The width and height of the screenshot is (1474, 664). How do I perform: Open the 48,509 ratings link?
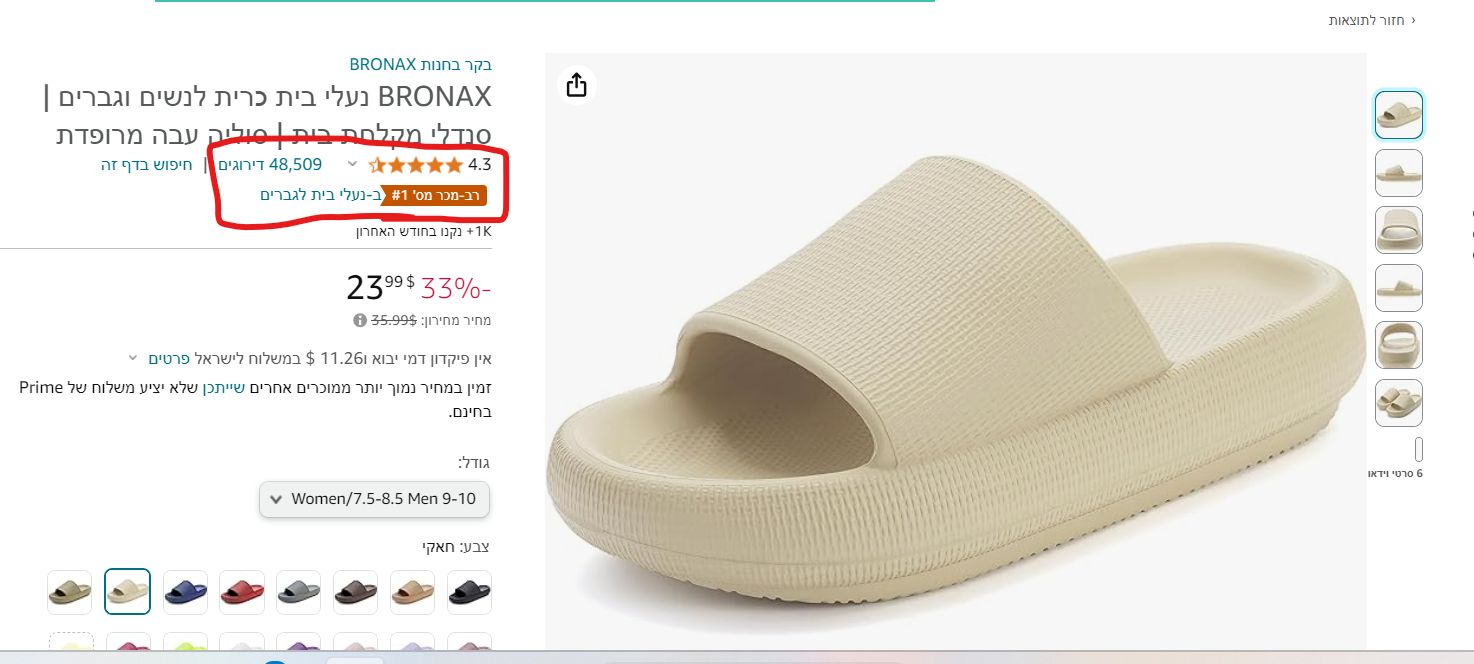(270, 165)
